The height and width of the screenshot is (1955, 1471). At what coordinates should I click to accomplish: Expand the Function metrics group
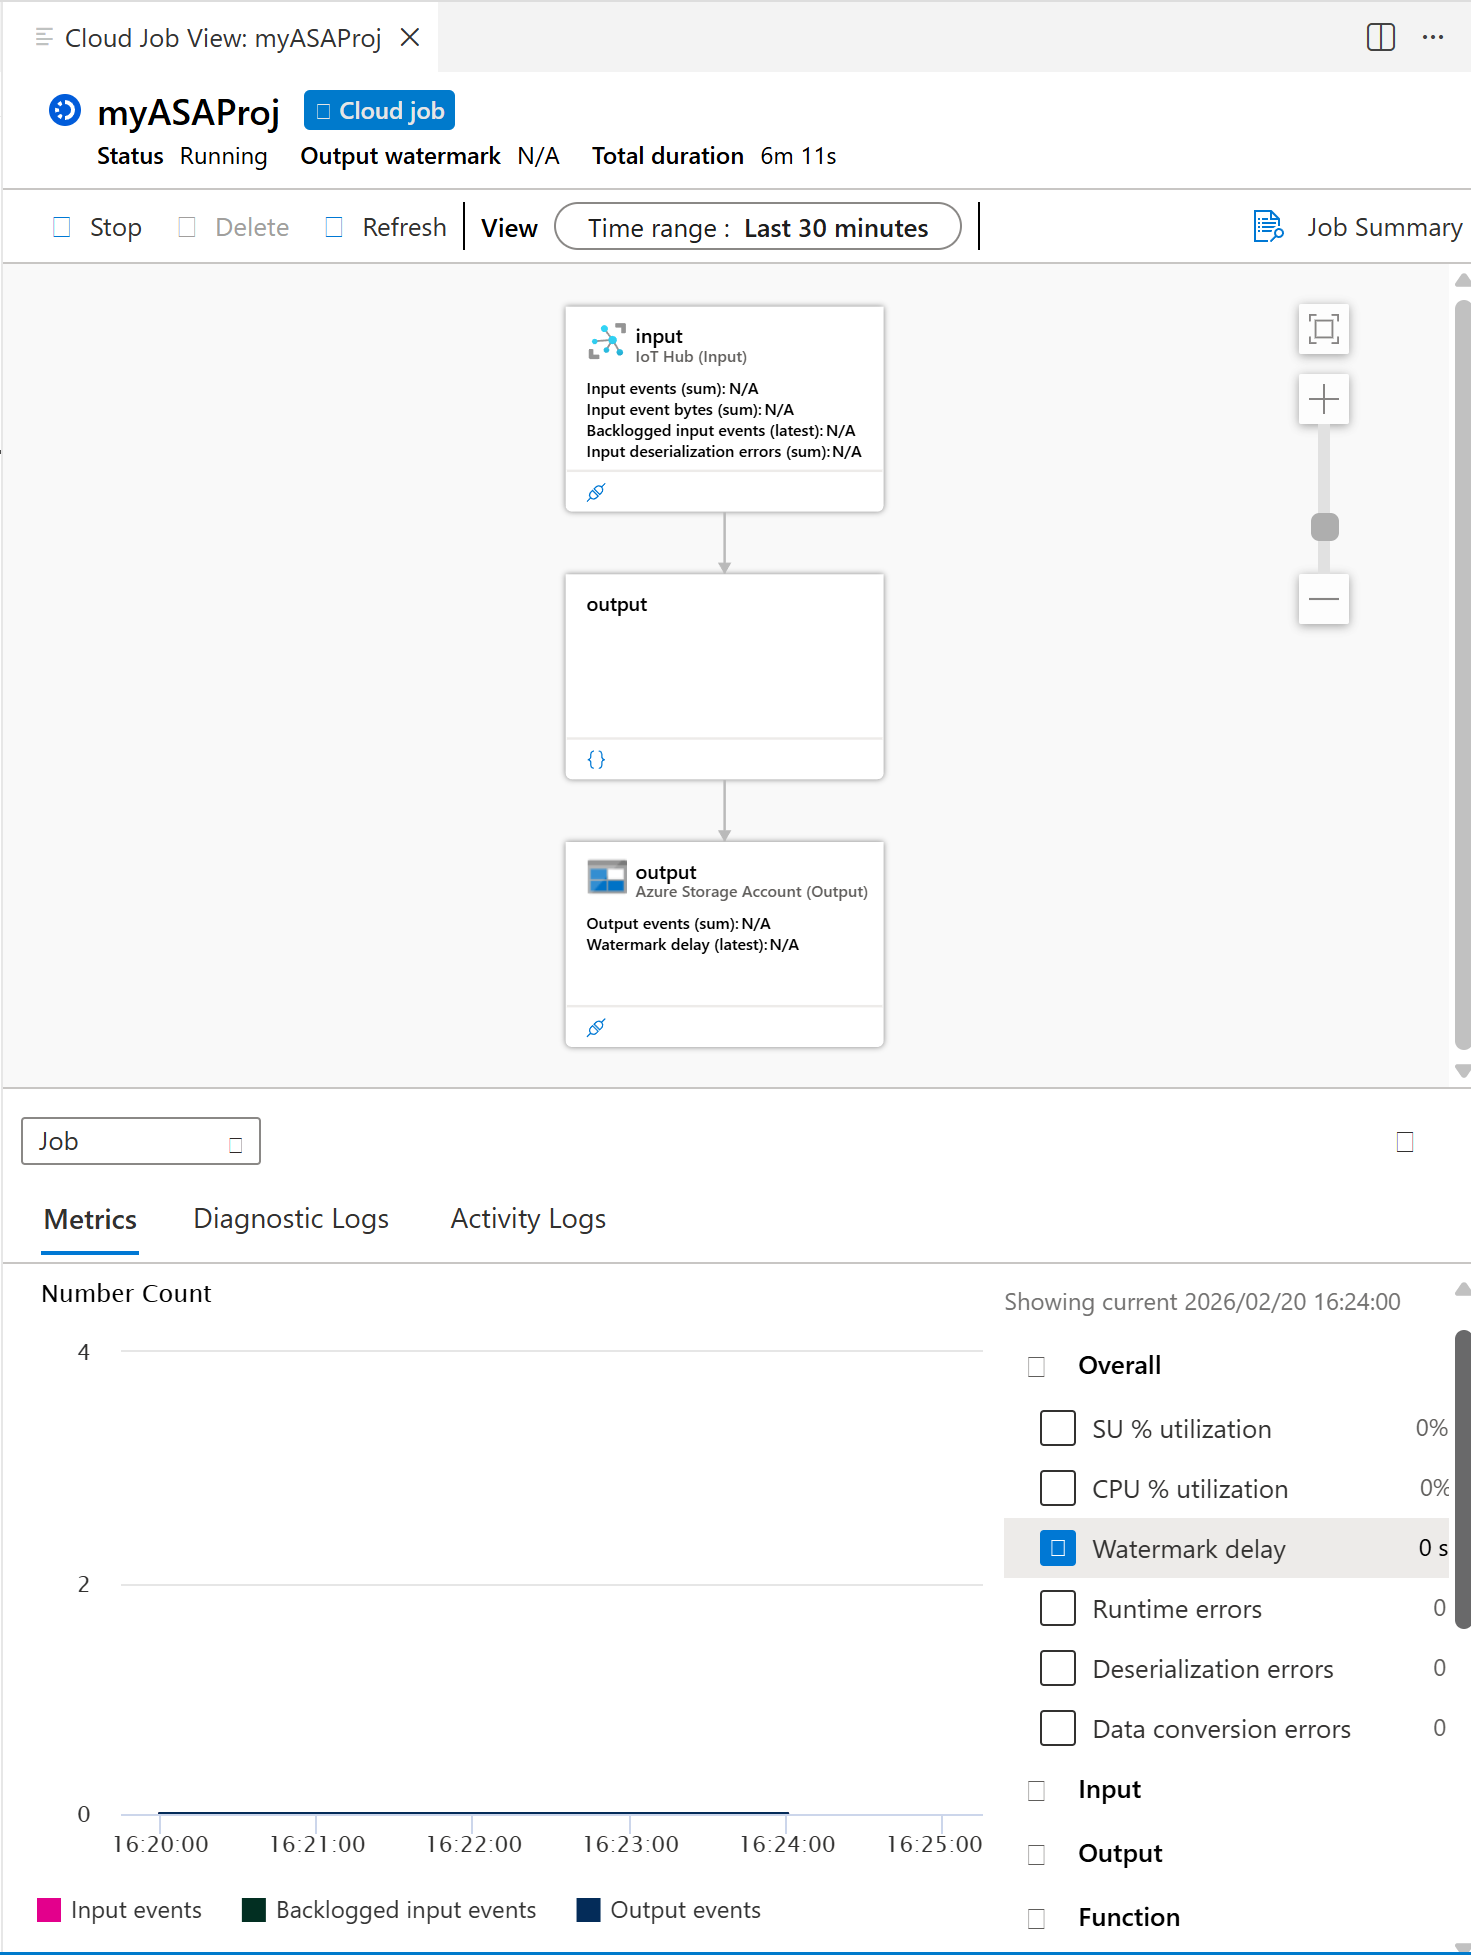coord(1037,1918)
